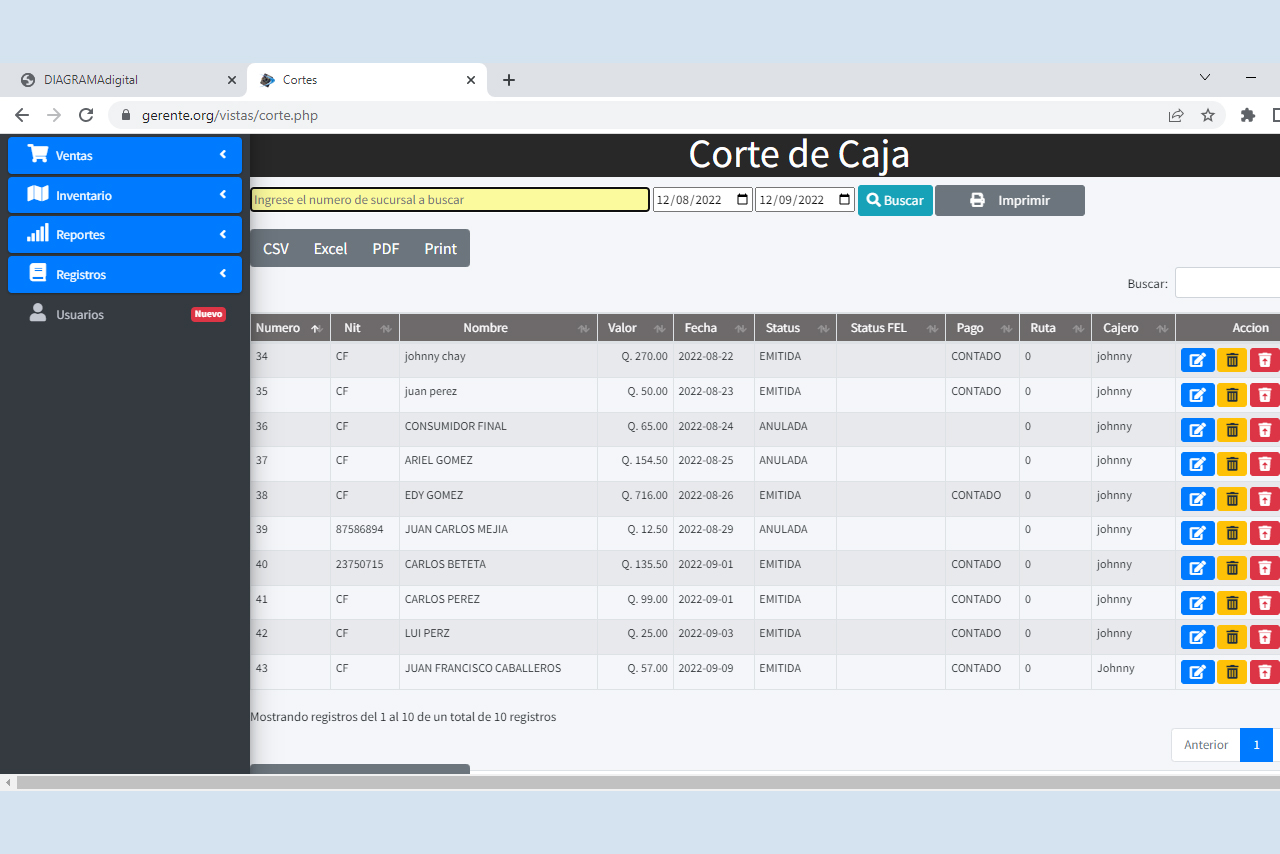Close the DIAGRAMAdigital tab
The height and width of the screenshot is (854, 1280).
(232, 80)
